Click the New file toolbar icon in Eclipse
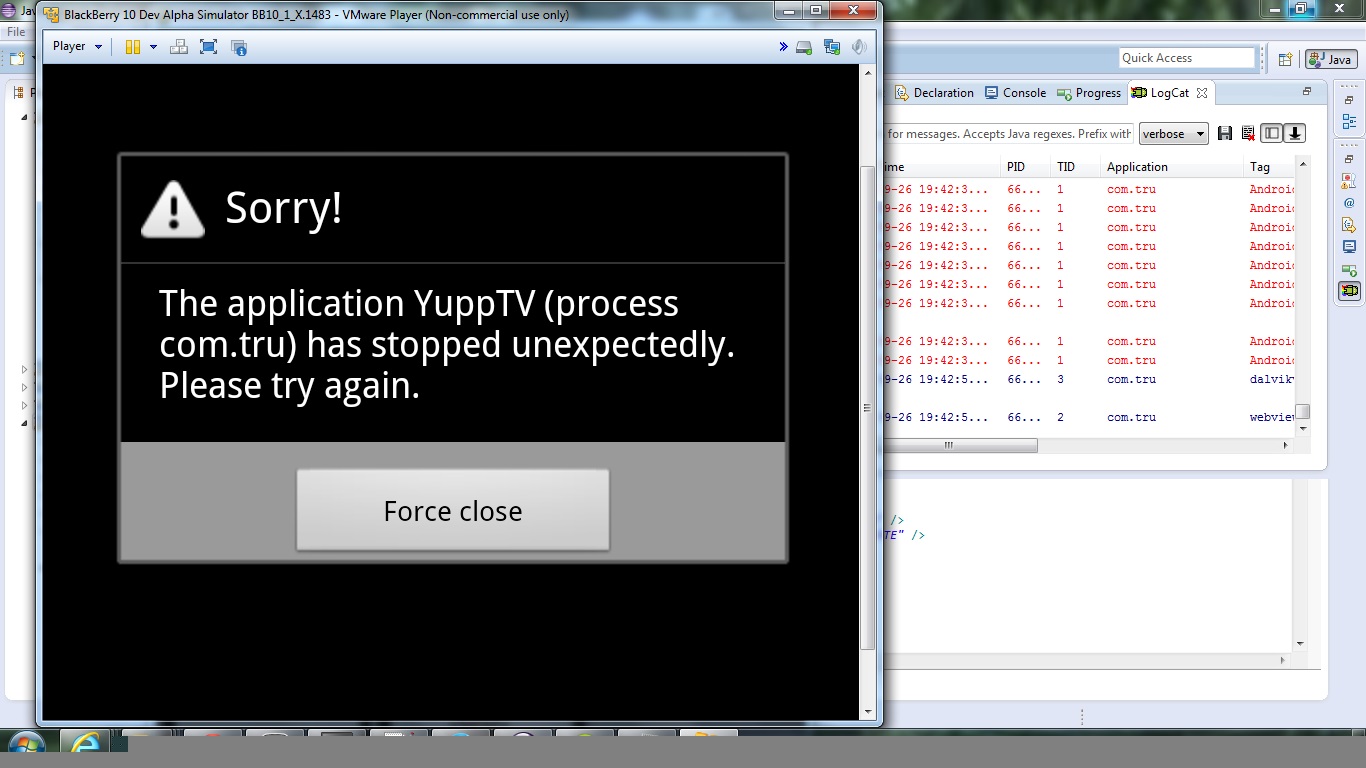This screenshot has height=768, width=1366. pos(16,59)
